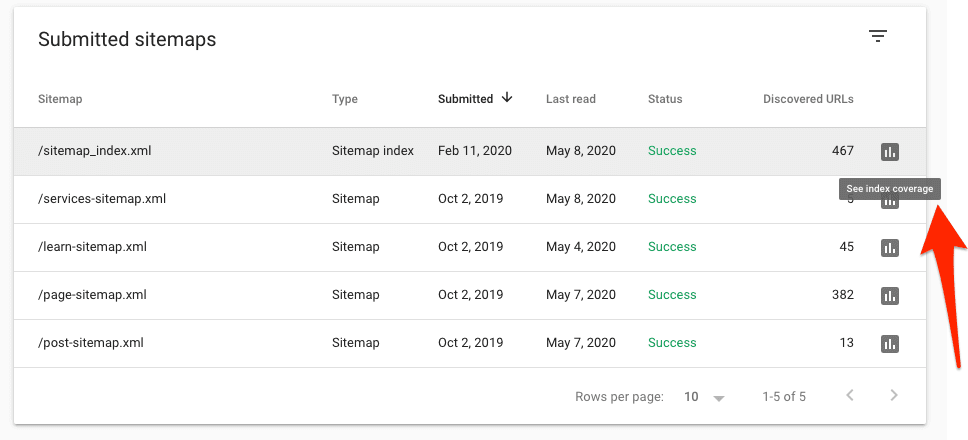See index coverage for /post-sitemap.xml
Screen dimensions: 968x440
coord(890,343)
